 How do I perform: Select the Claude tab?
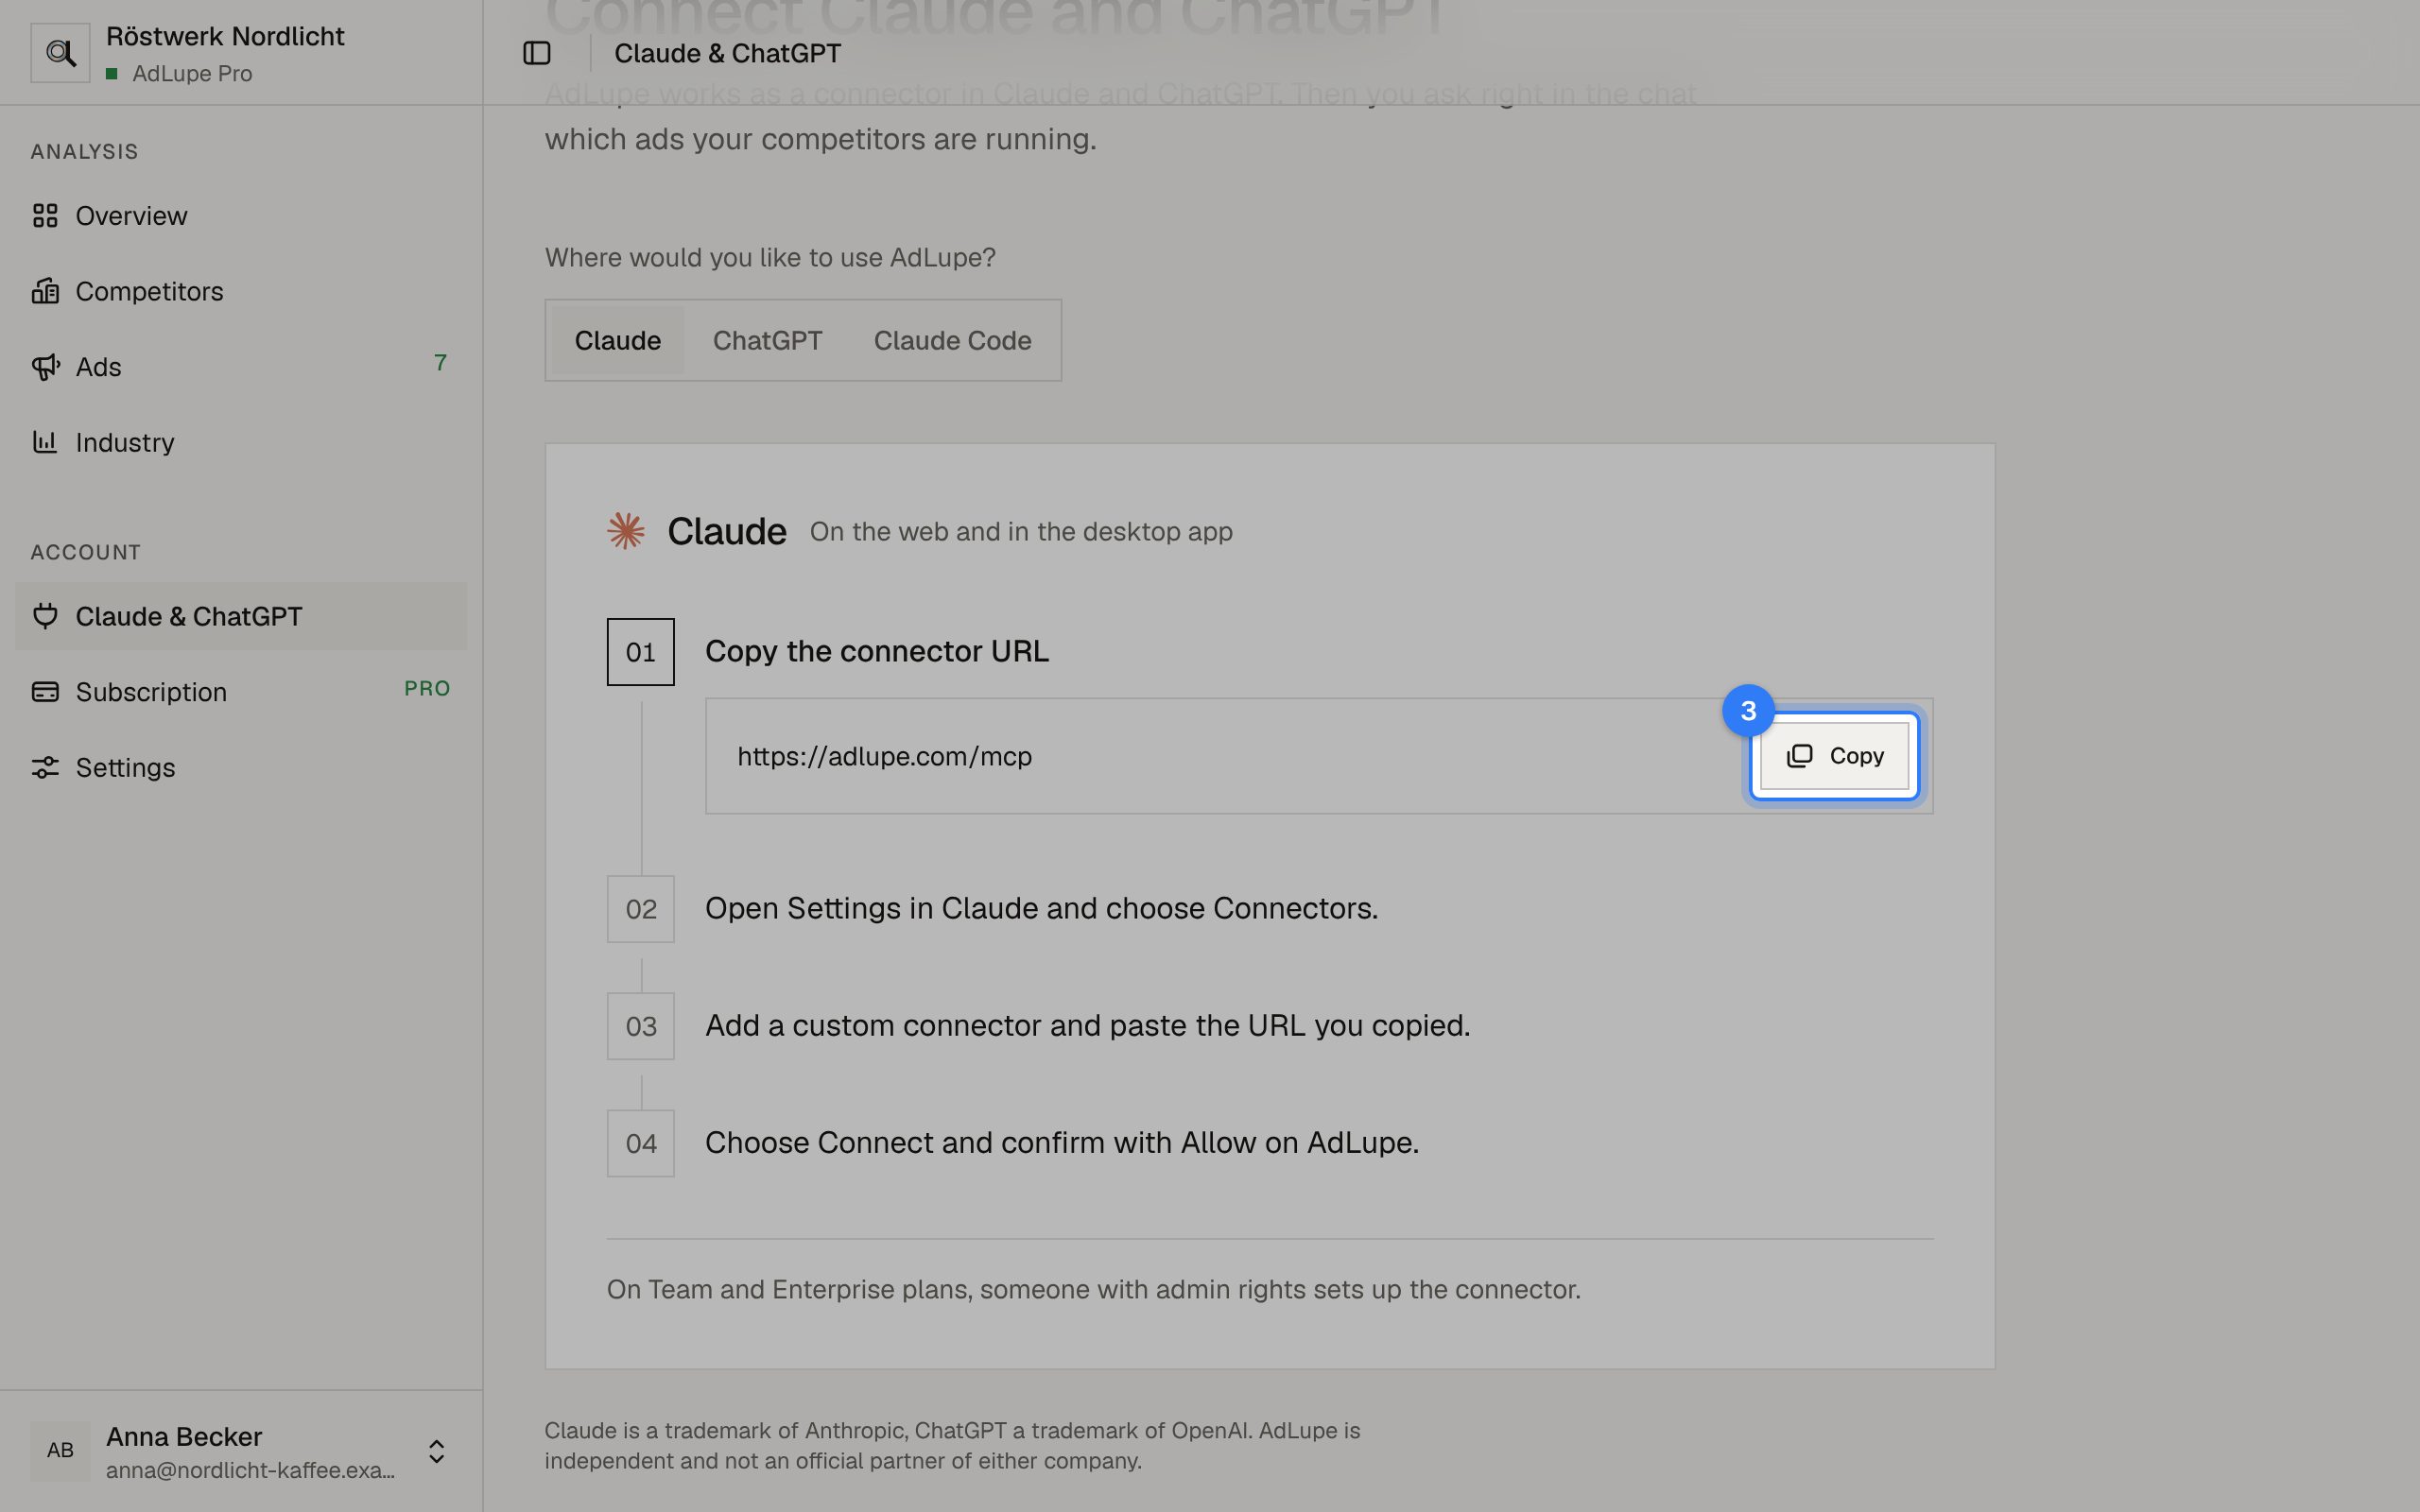(618, 340)
